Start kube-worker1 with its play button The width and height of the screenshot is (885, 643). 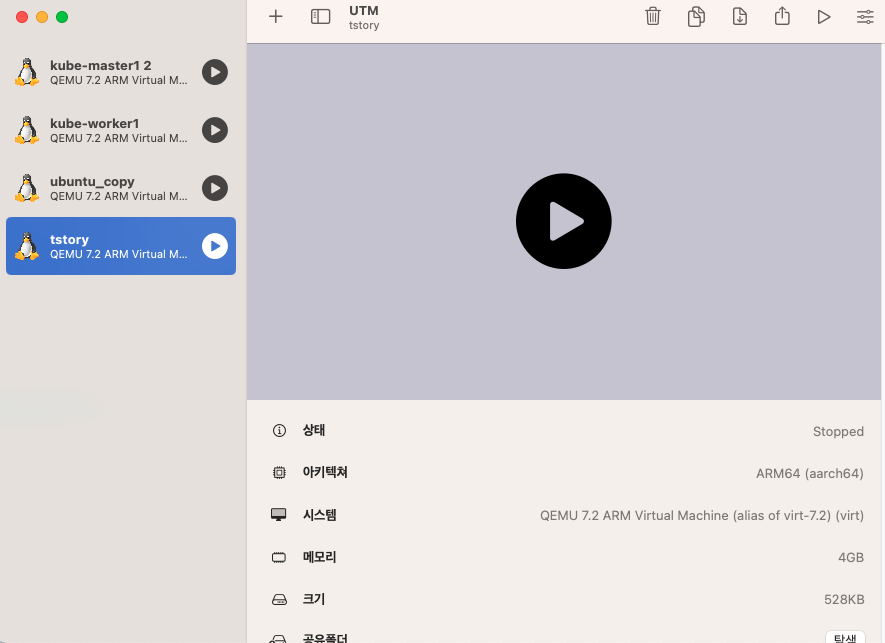click(215, 130)
